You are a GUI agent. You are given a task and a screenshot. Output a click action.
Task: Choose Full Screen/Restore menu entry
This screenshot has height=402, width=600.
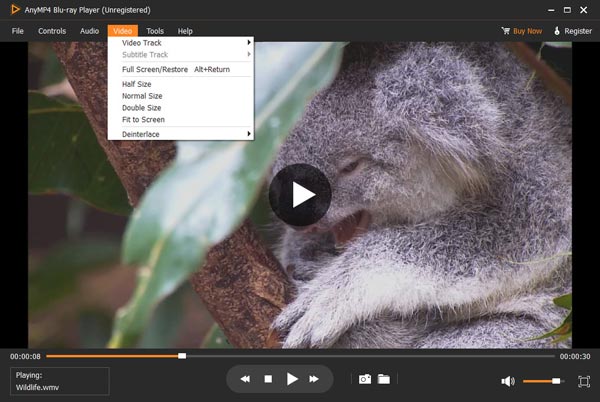181,70
